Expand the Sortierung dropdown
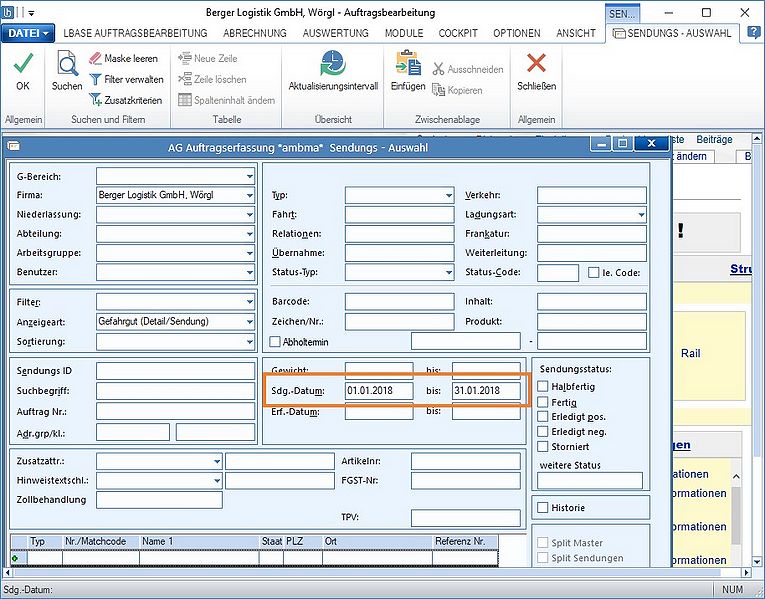Viewport: 765px width, 599px height. (249, 341)
